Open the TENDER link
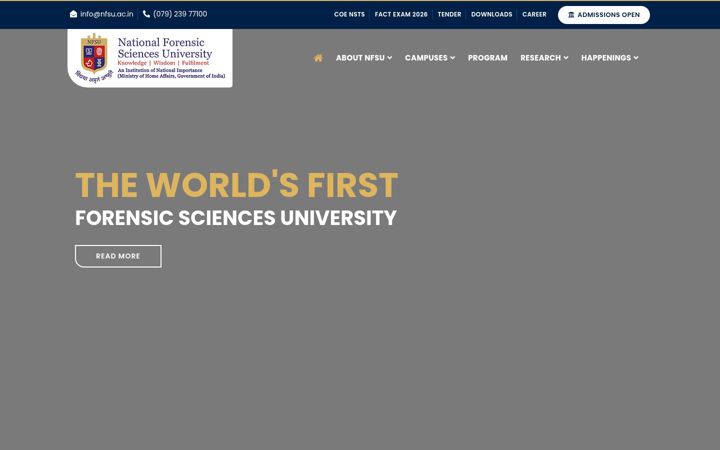 click(449, 15)
